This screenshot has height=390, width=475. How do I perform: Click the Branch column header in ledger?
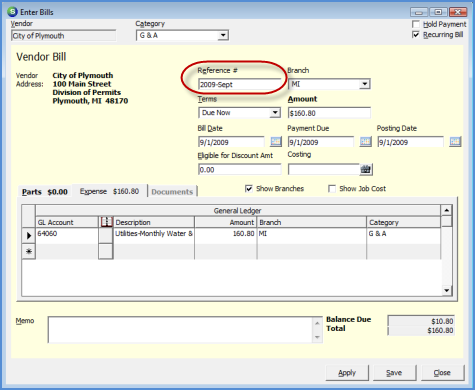point(312,222)
